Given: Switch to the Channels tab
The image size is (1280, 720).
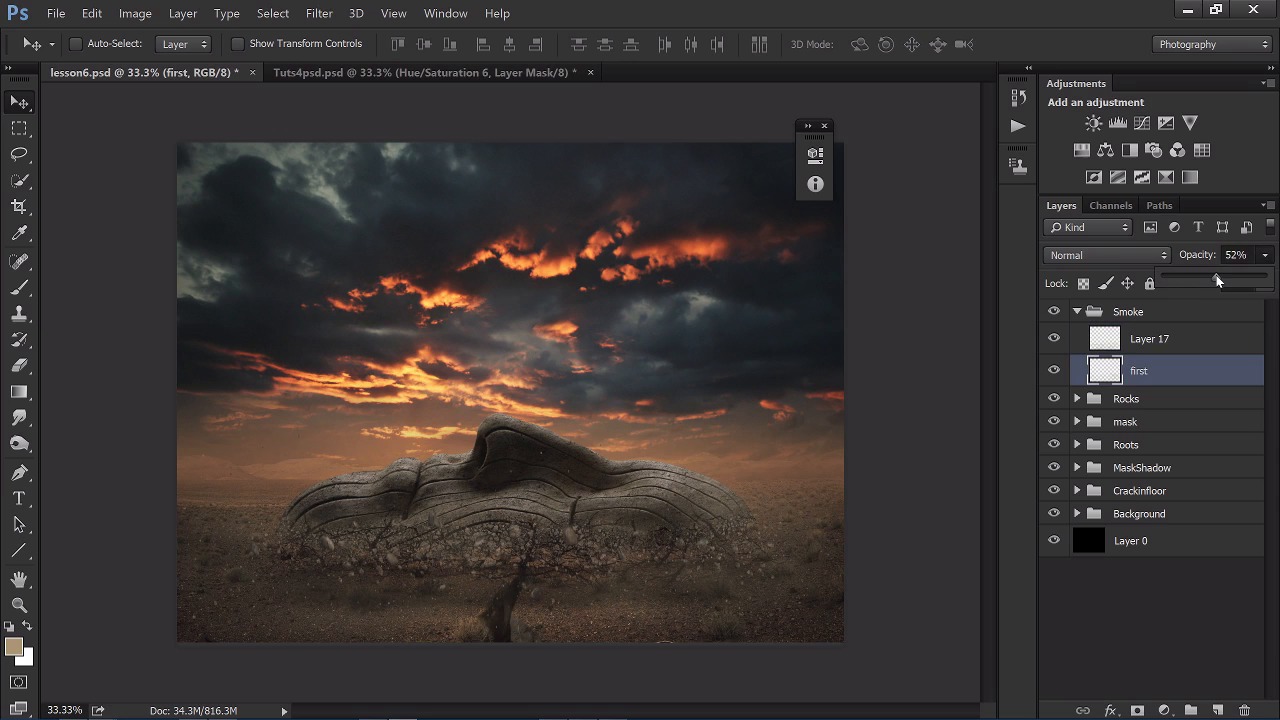Looking at the screenshot, I should (1110, 205).
